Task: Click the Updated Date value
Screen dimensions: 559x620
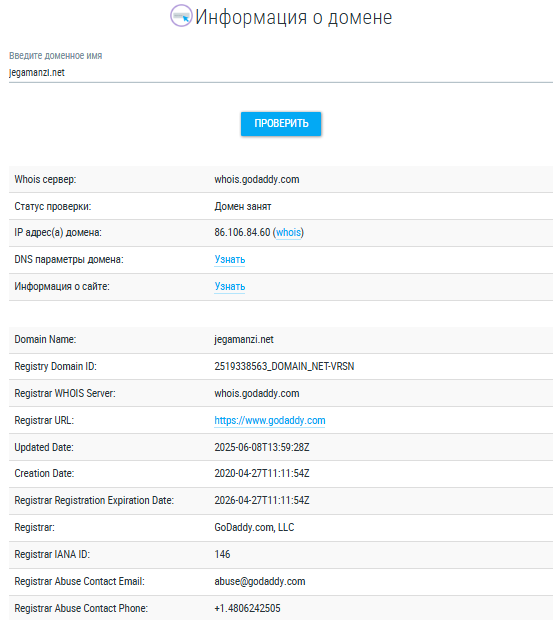Action: tap(262, 447)
